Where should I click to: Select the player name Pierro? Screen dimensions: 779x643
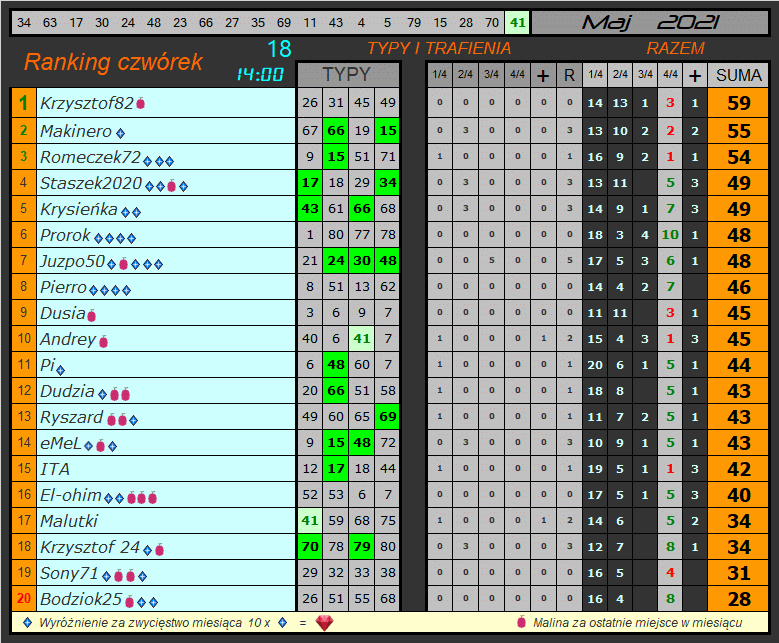coord(64,287)
